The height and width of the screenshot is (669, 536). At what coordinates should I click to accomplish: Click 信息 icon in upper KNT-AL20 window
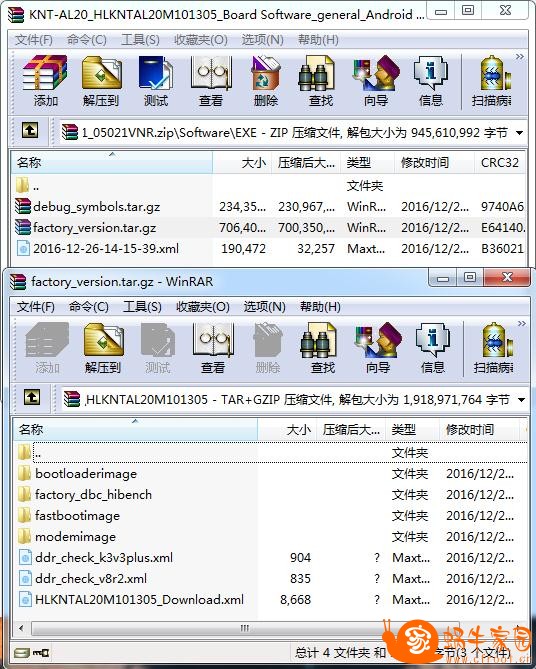431,81
